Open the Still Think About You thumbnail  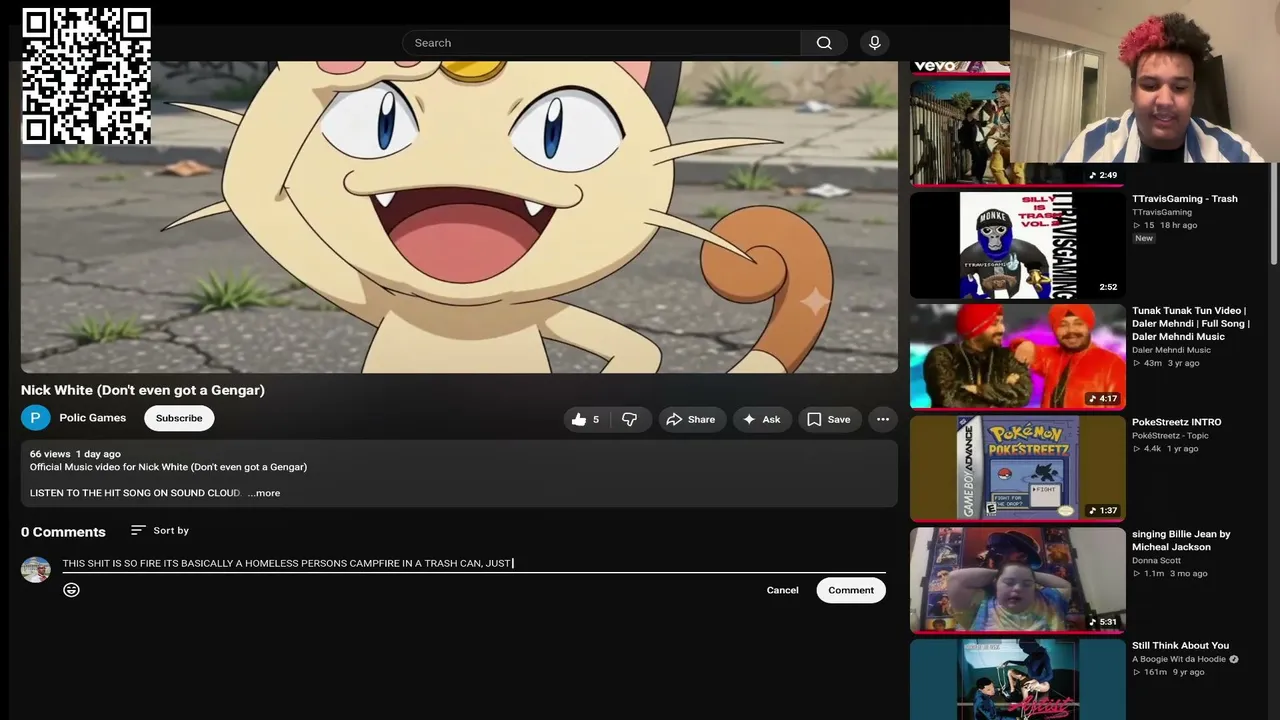click(1017, 679)
